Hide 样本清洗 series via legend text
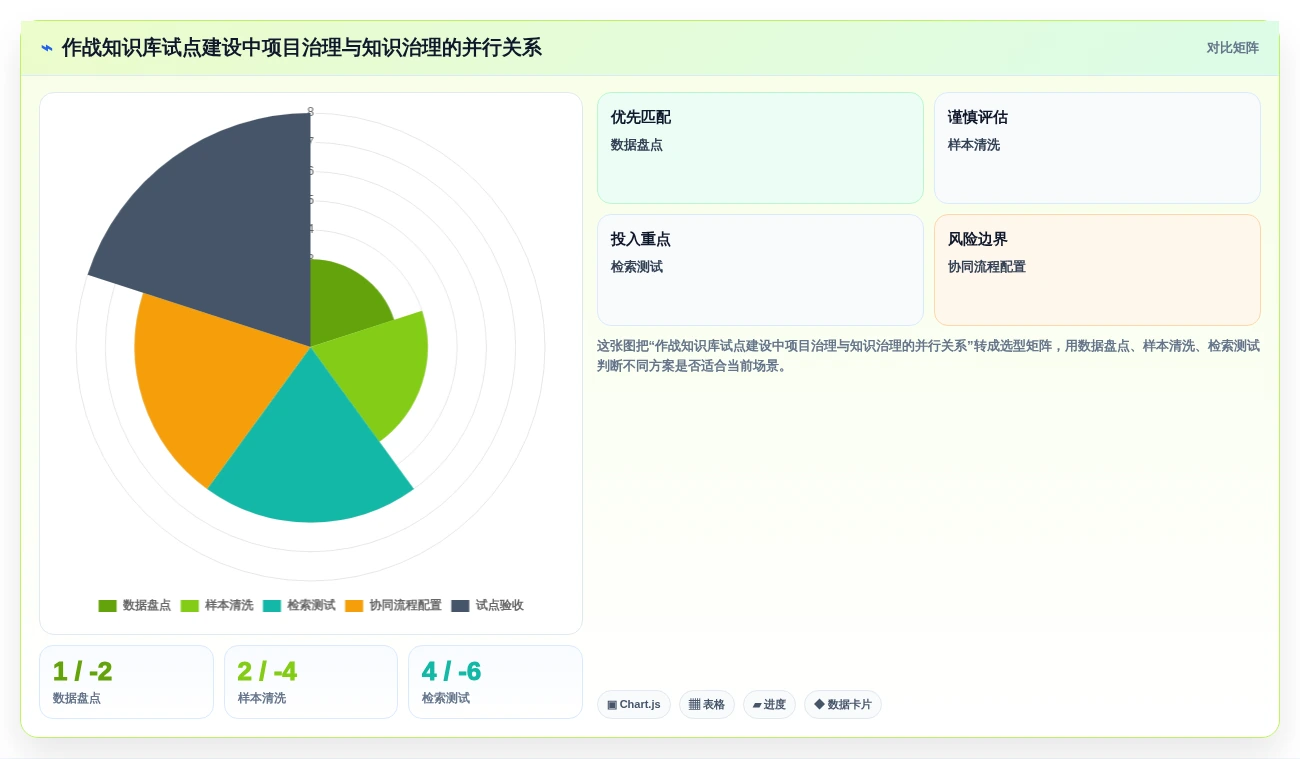 click(x=229, y=606)
